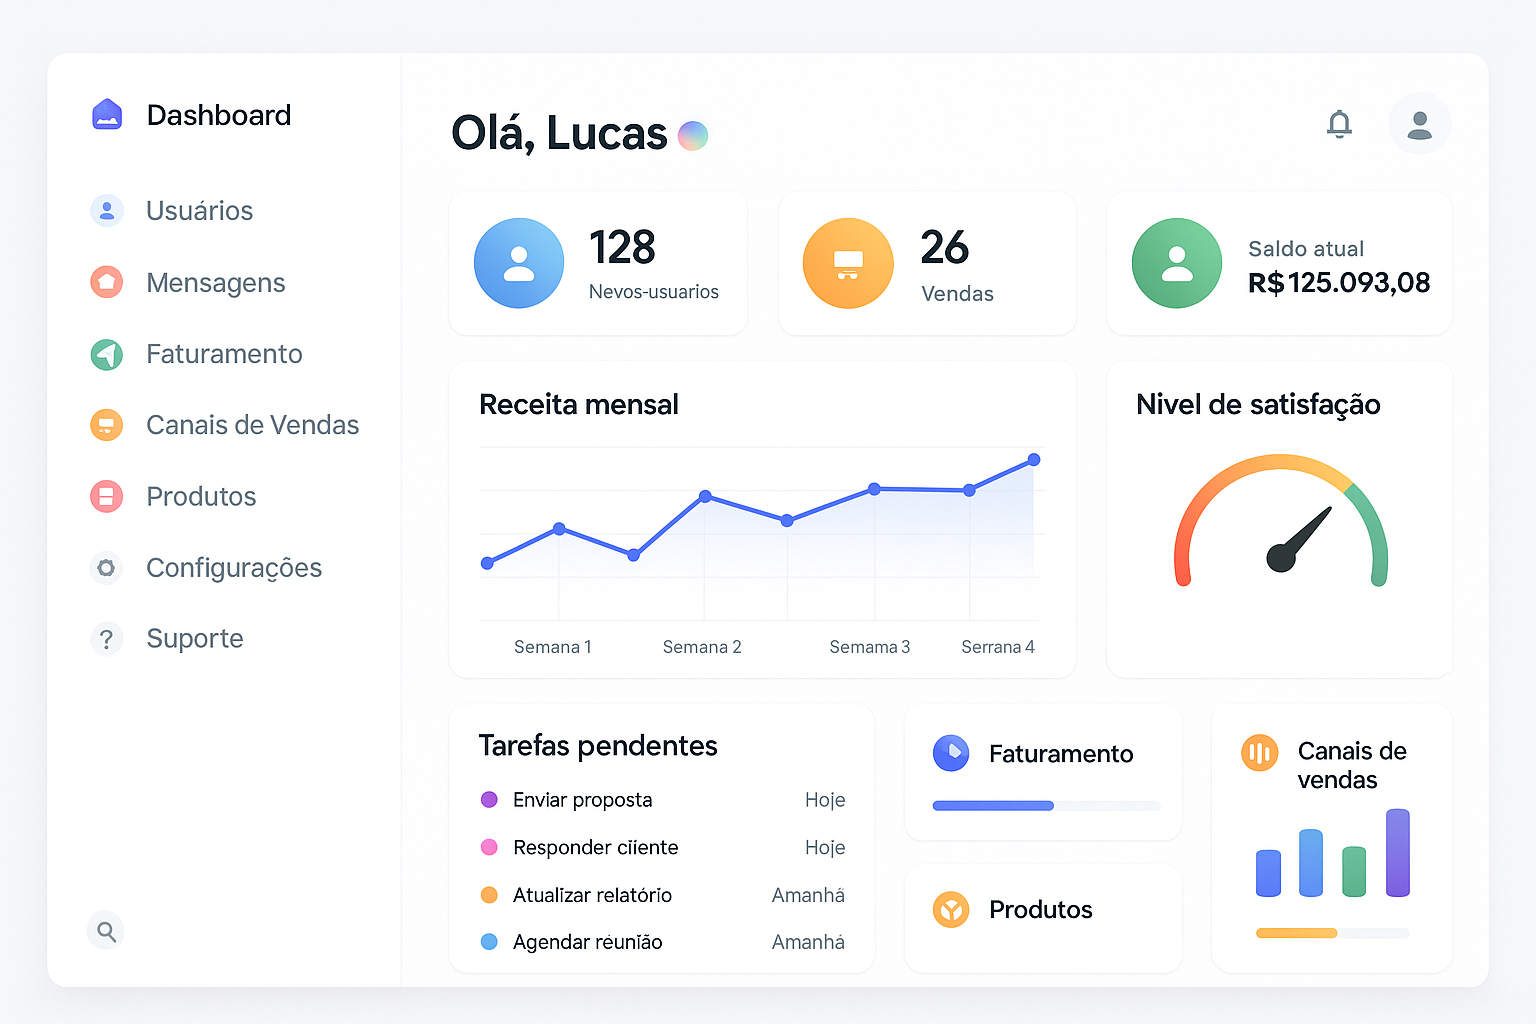The height and width of the screenshot is (1024, 1536).
Task: Click the blue Novos usuários icon
Action: 519,263
